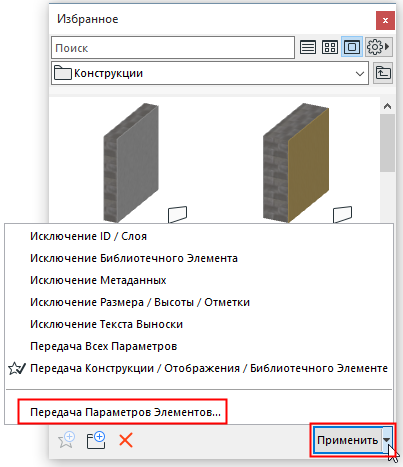Image resolution: width=403 pixels, height=467 pixels.
Task: Delete favorite with red X
Action: [x=126, y=440]
